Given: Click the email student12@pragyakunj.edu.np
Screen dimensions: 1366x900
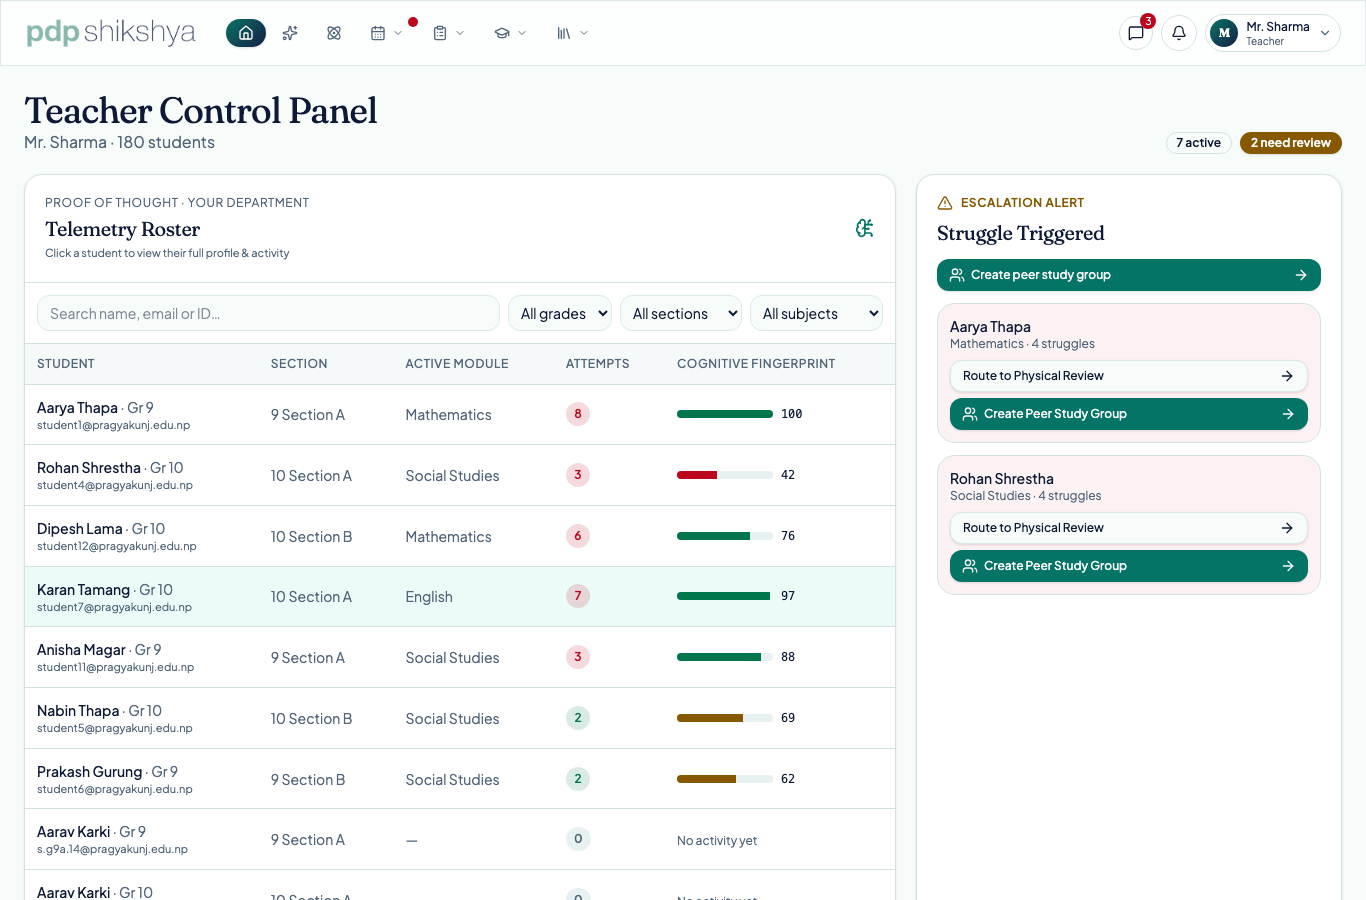Looking at the screenshot, I should coord(117,546).
